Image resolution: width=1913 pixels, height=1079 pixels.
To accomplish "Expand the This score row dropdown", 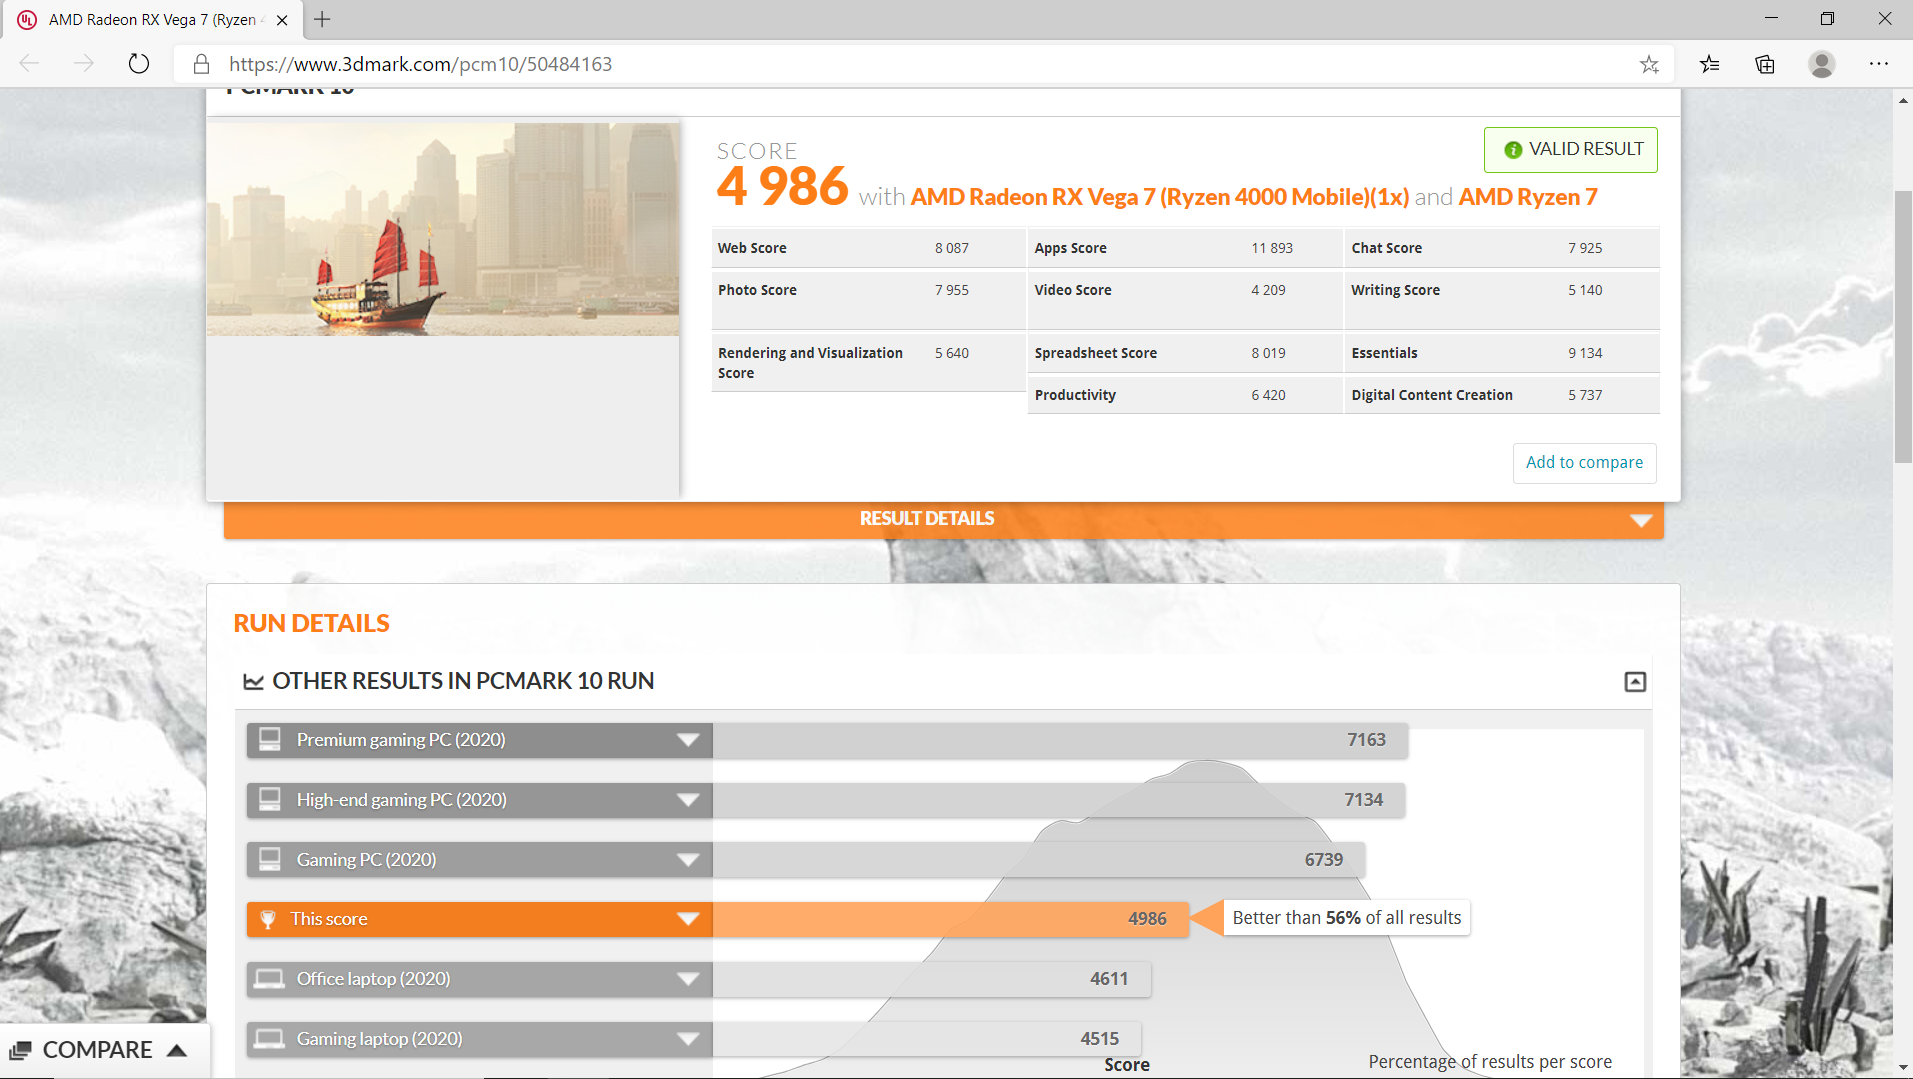I will (686, 918).
